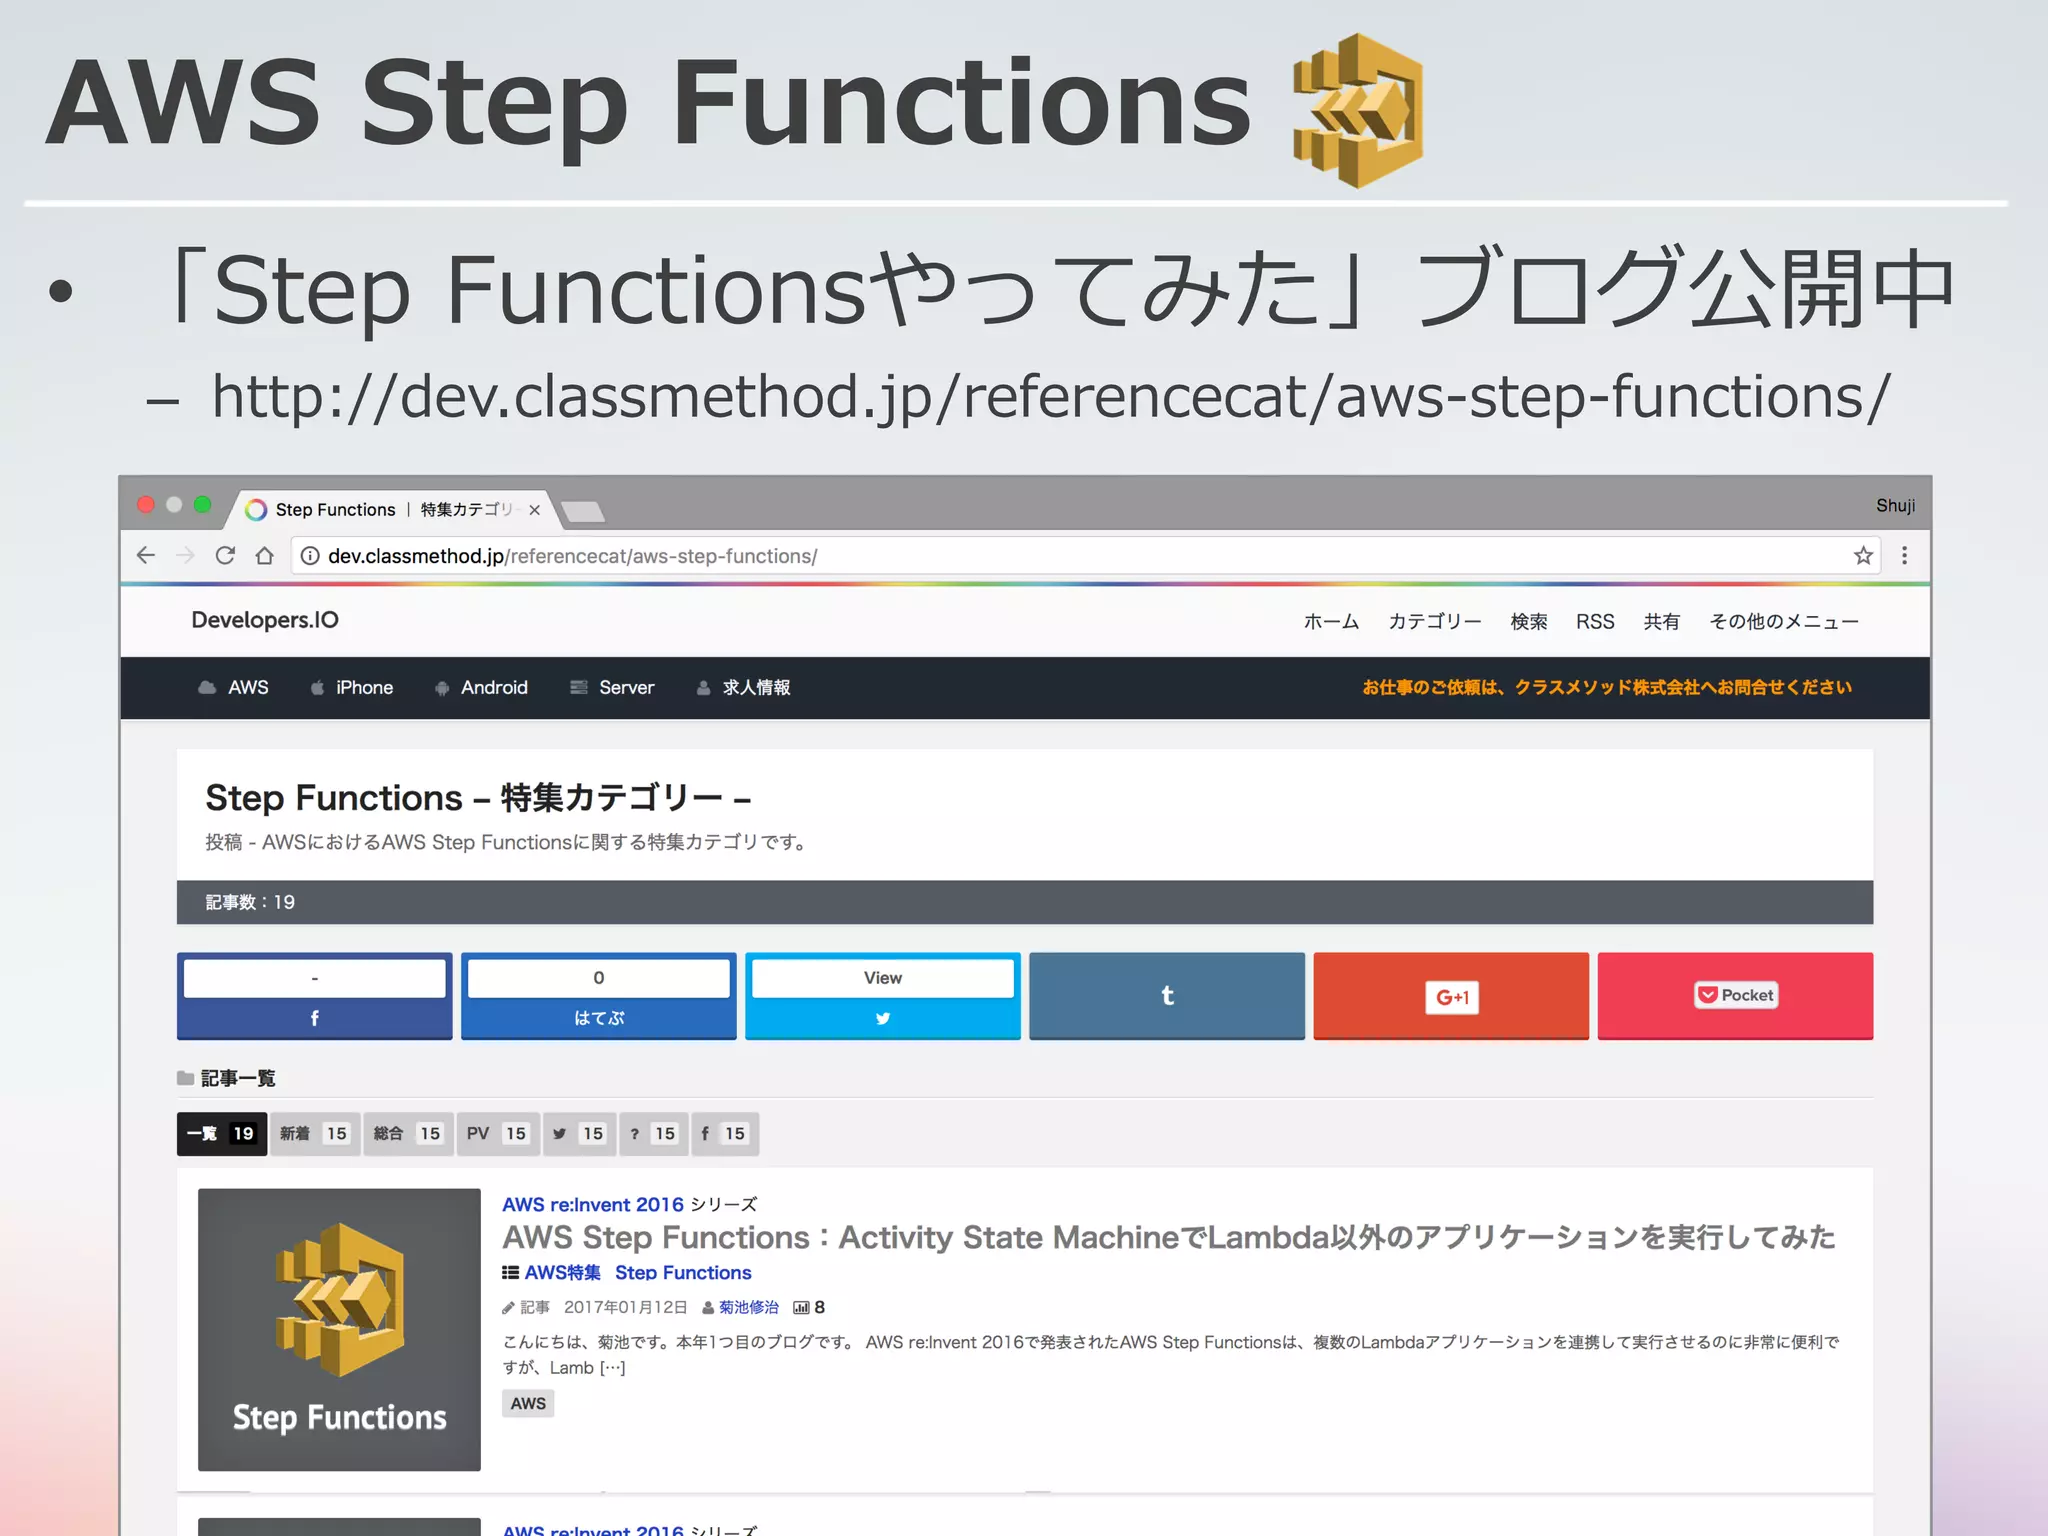Viewport: 2048px width, 1536px height.
Task: Share on Facebook button
Action: click(x=315, y=996)
